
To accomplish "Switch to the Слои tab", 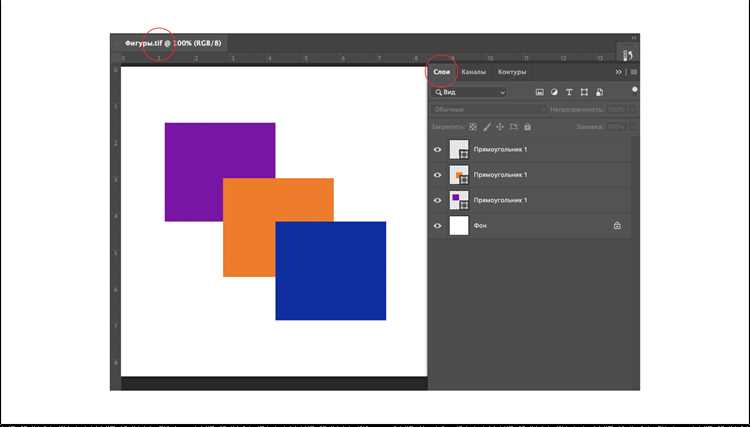I will 441,72.
